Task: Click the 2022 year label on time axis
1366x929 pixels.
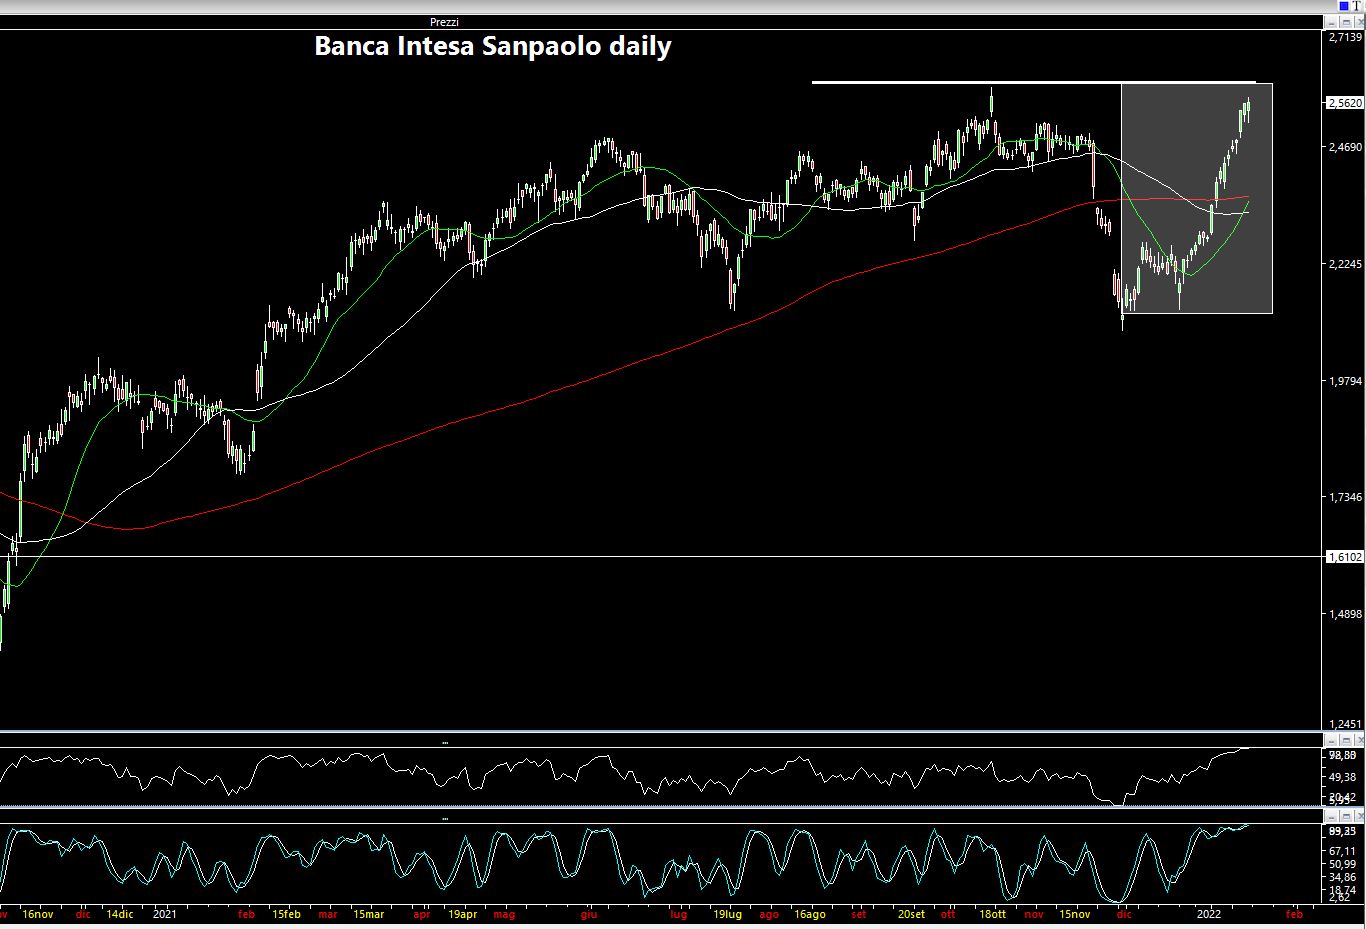Action: [x=1209, y=914]
